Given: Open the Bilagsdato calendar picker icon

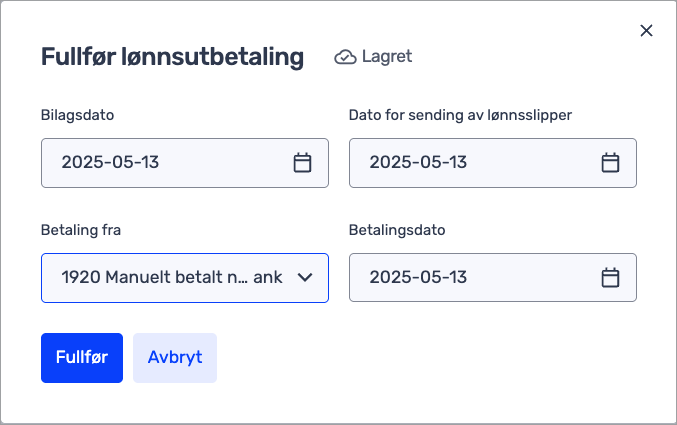Looking at the screenshot, I should (302, 163).
